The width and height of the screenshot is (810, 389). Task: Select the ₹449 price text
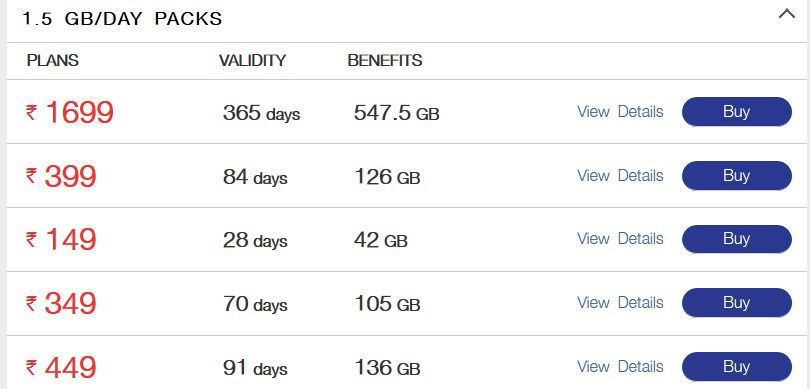(x=61, y=367)
